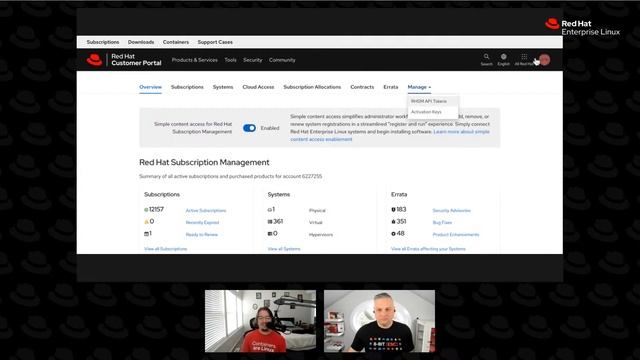640x360 pixels.
Task: Click the Physical systems label
Action: pos(317,211)
